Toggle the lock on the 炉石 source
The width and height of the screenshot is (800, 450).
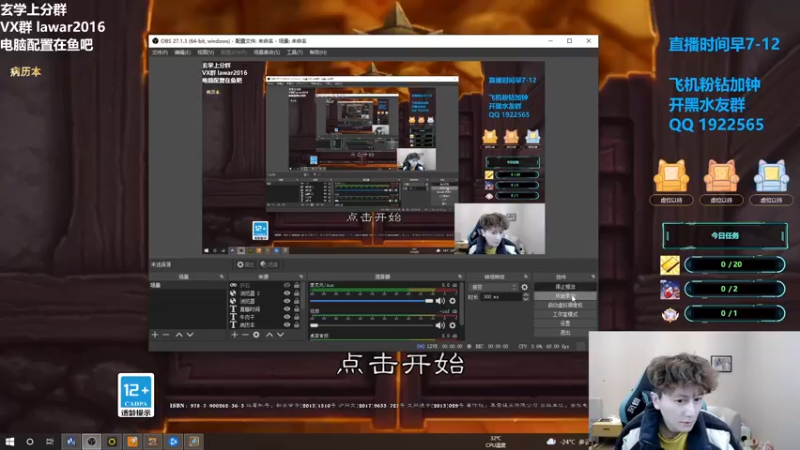pos(296,285)
